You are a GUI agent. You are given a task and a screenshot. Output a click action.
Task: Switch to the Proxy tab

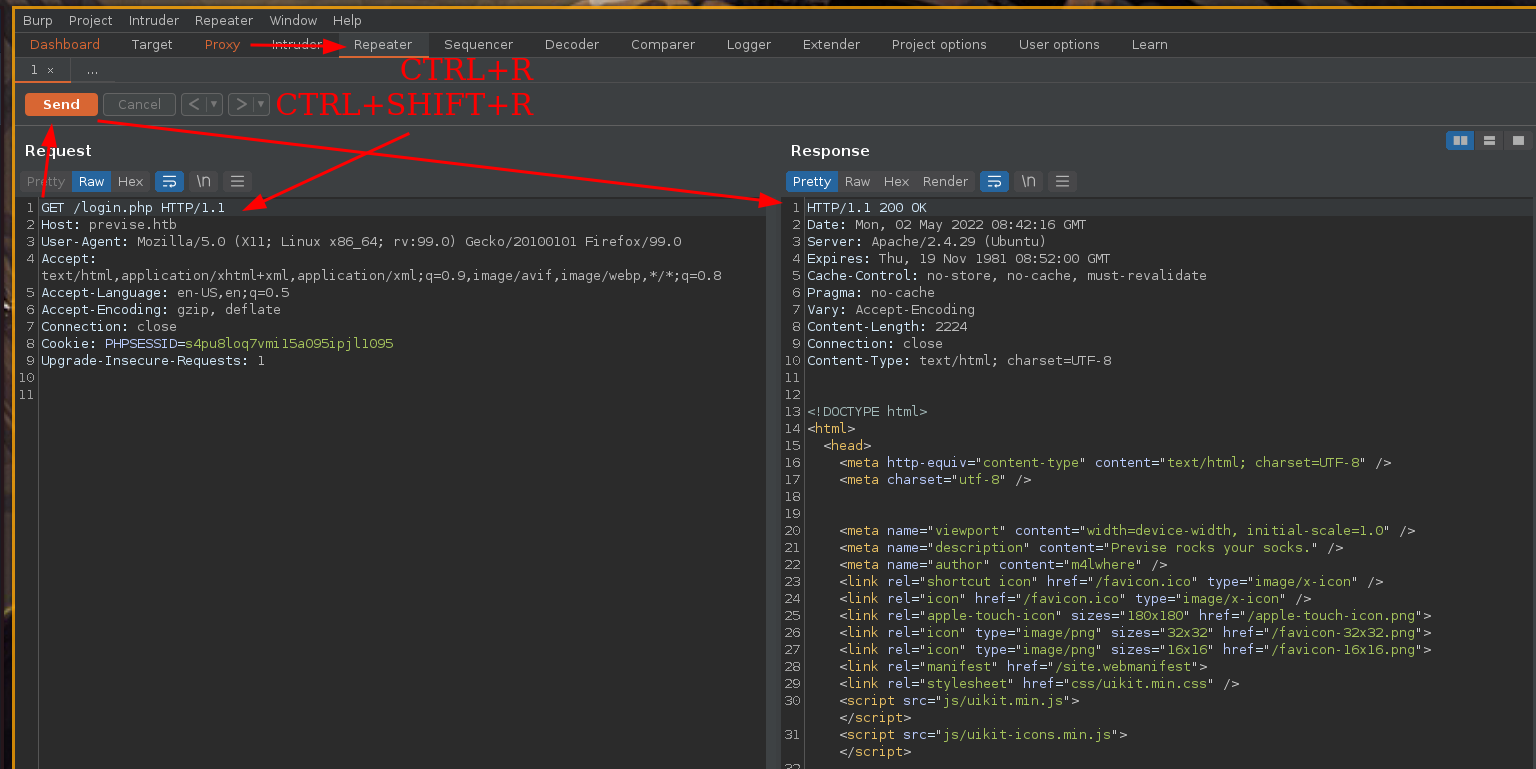pos(222,45)
